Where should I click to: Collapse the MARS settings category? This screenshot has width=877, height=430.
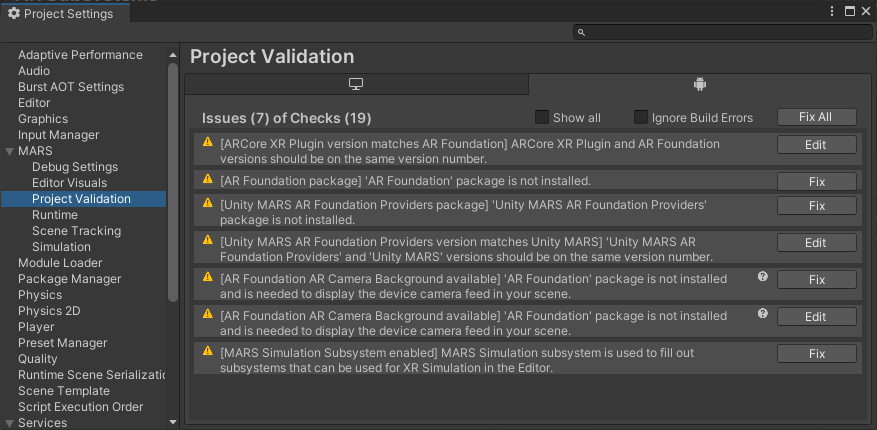point(9,151)
